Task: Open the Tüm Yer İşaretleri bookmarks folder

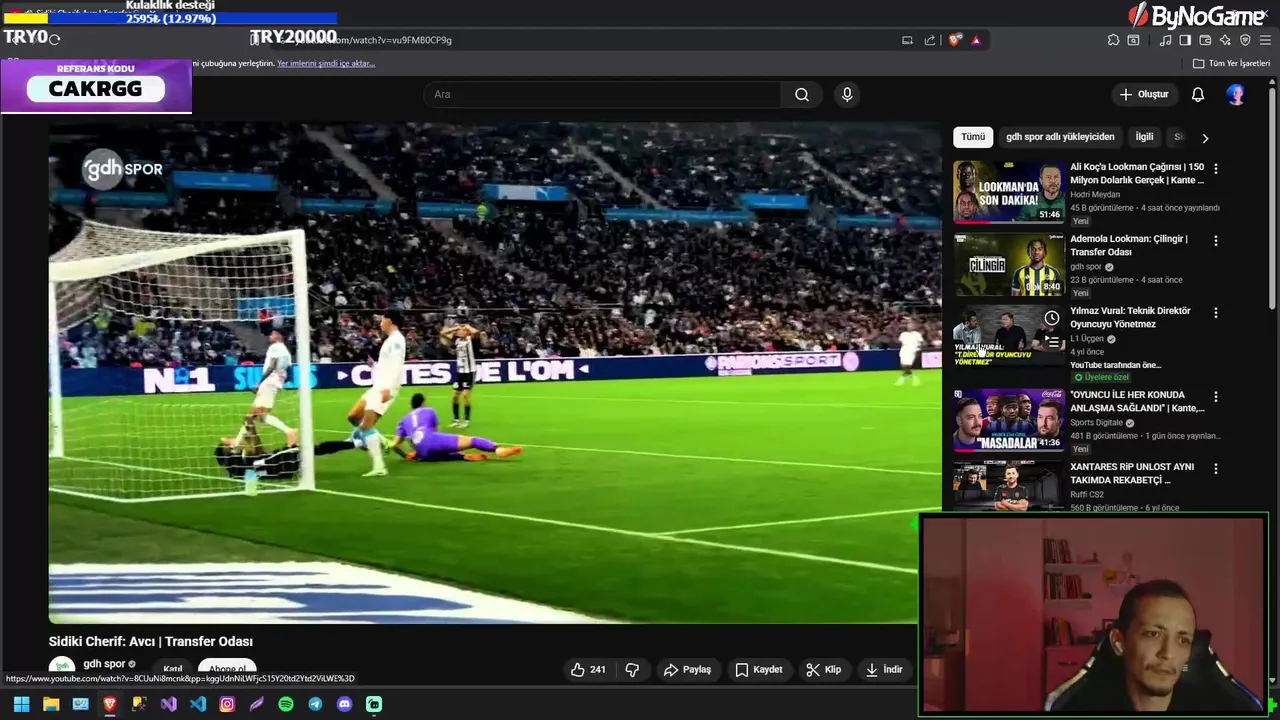Action: pos(1231,63)
